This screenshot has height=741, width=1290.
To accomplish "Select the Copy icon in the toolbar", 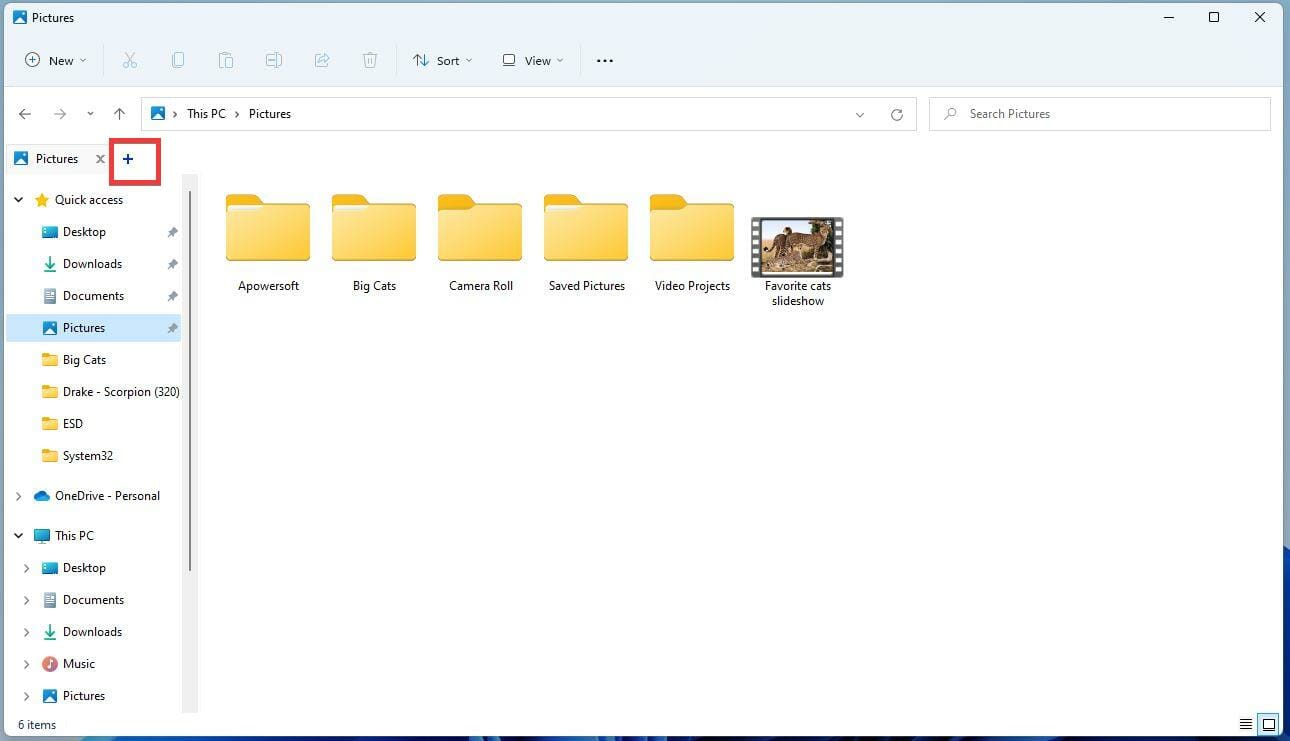I will pyautogui.click(x=178, y=60).
